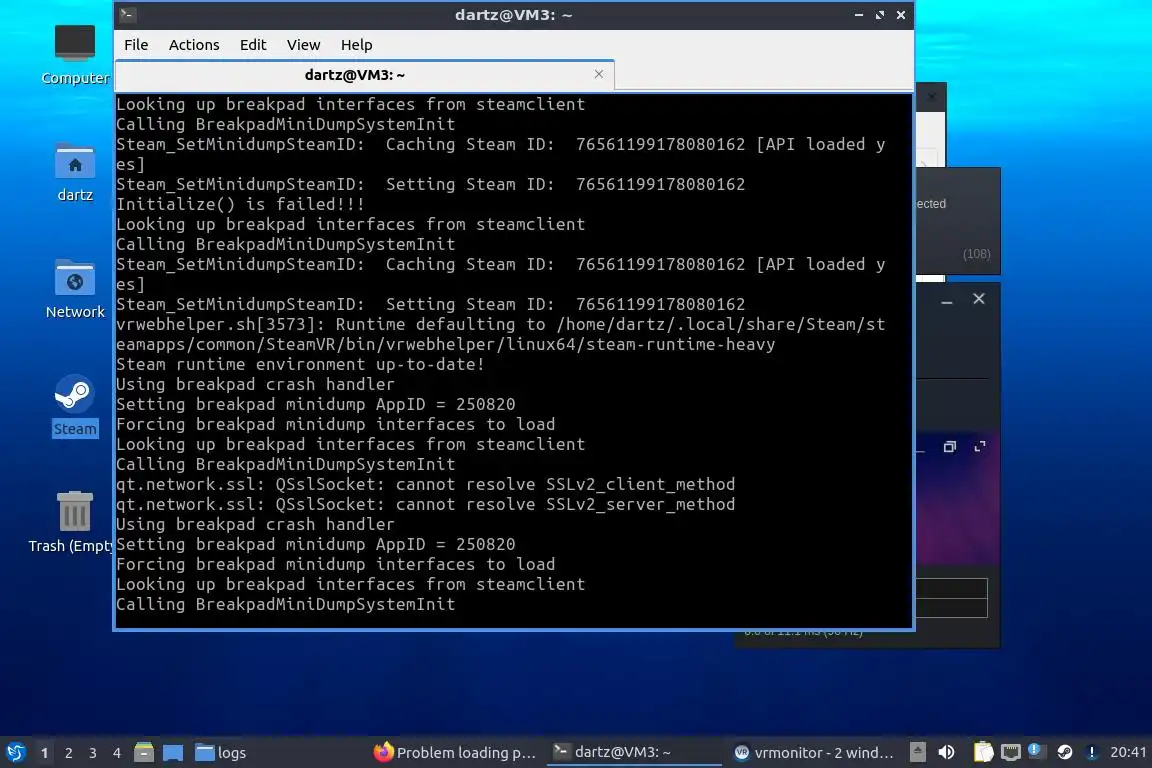Select the Steam desktop shortcut

75,406
